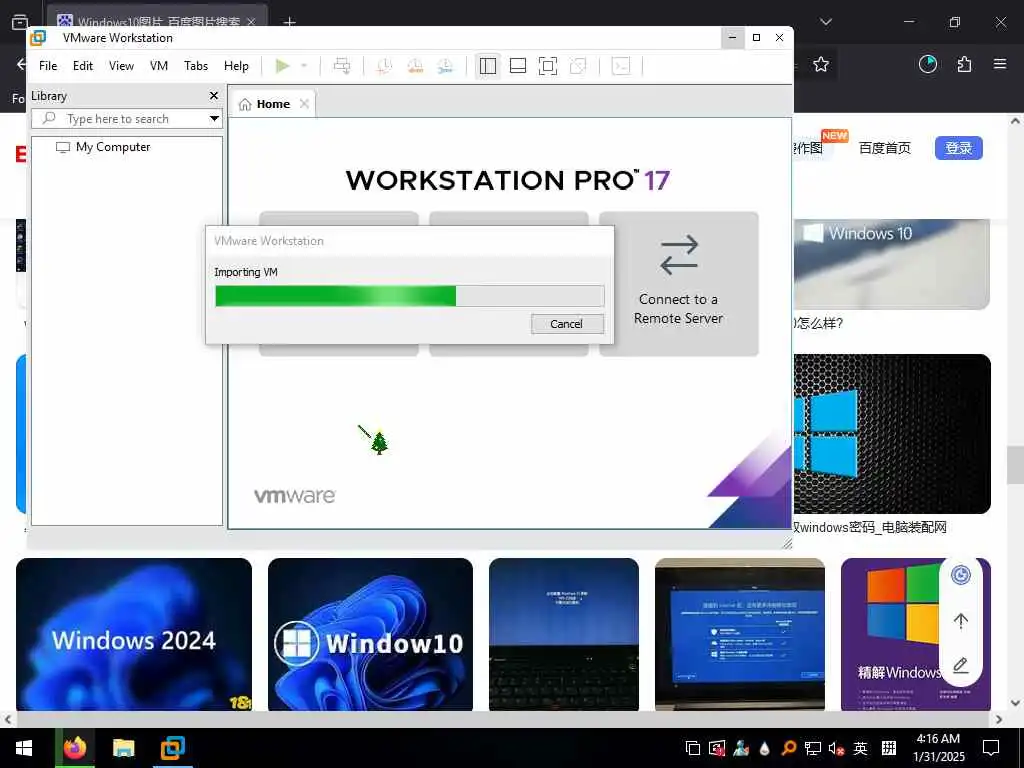Screen dimensions: 1024x768
Task: Click the circular floating icon above the arrow
Action: click(x=960, y=575)
